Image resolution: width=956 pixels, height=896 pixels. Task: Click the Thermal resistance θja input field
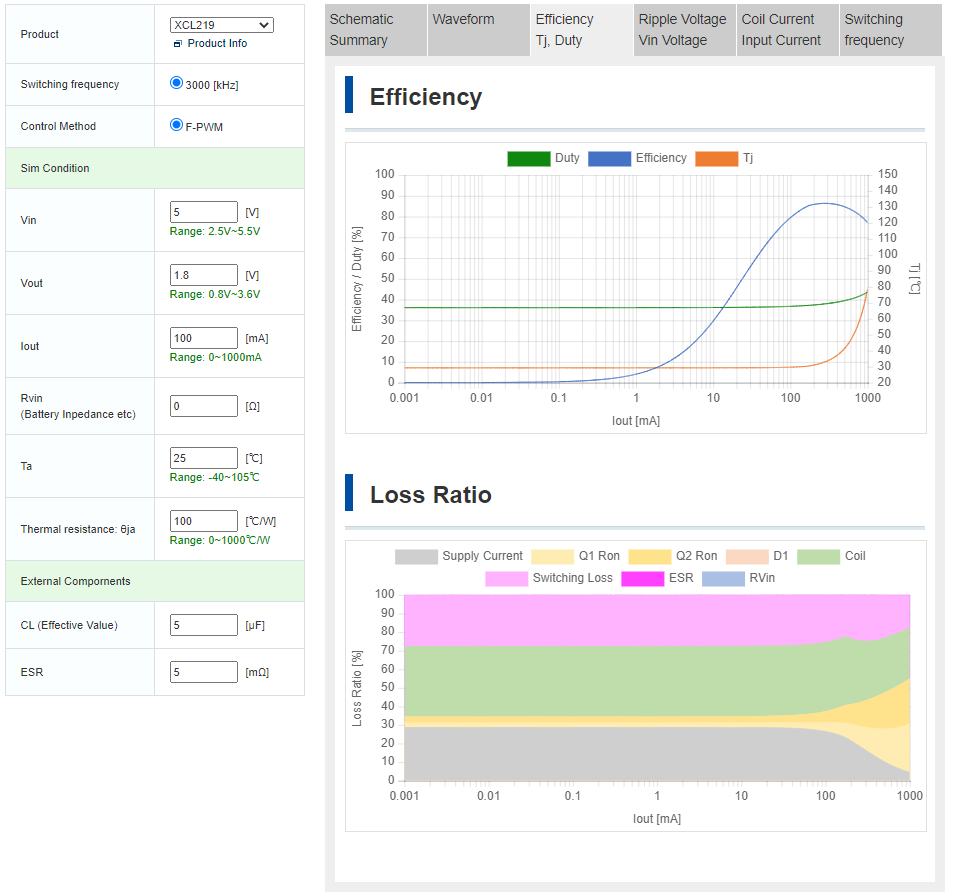point(204,521)
